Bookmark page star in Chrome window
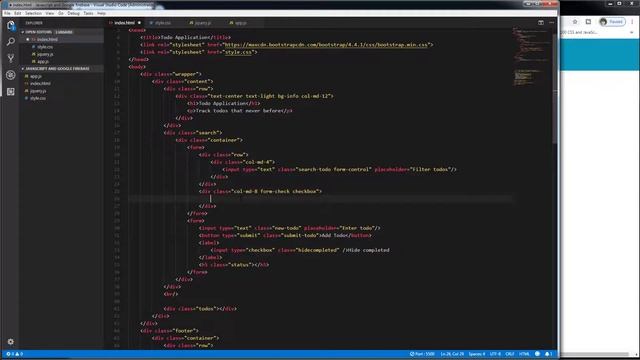The width and height of the screenshot is (640, 360). click(x=575, y=22)
